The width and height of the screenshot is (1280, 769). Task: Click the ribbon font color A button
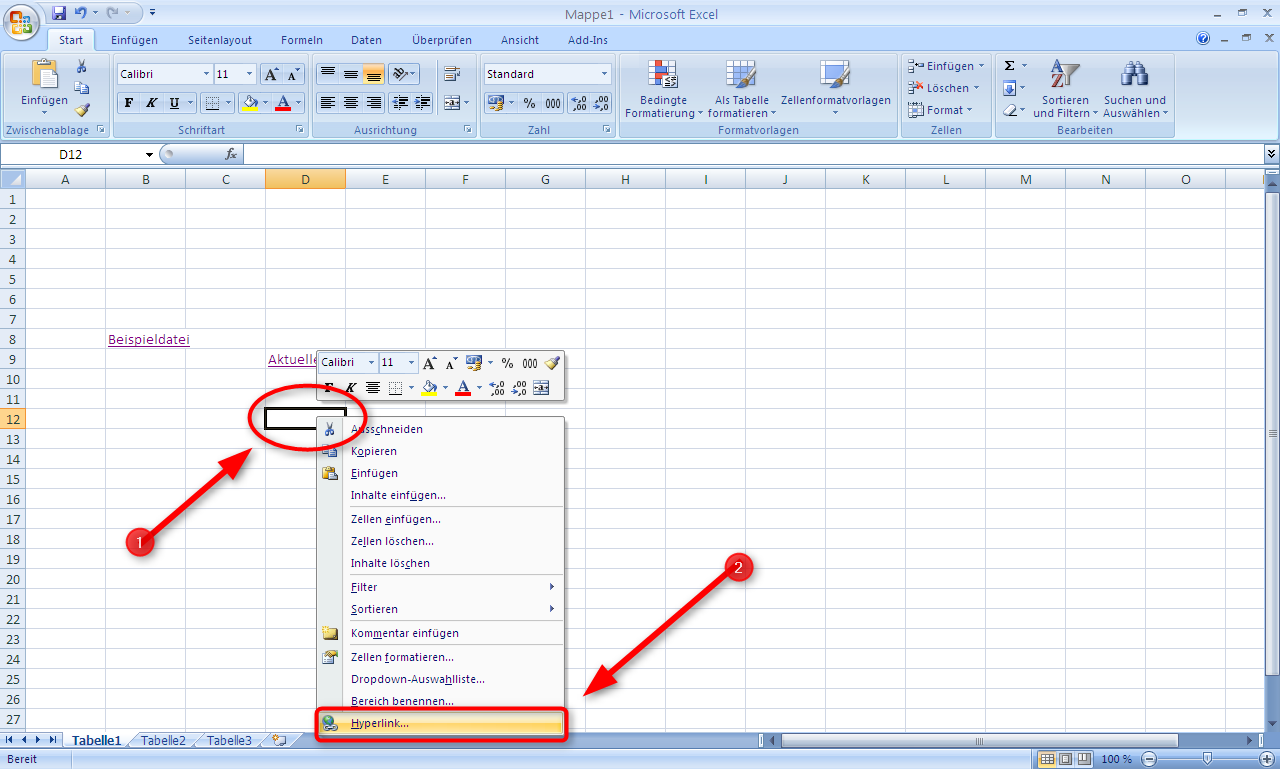pos(284,103)
